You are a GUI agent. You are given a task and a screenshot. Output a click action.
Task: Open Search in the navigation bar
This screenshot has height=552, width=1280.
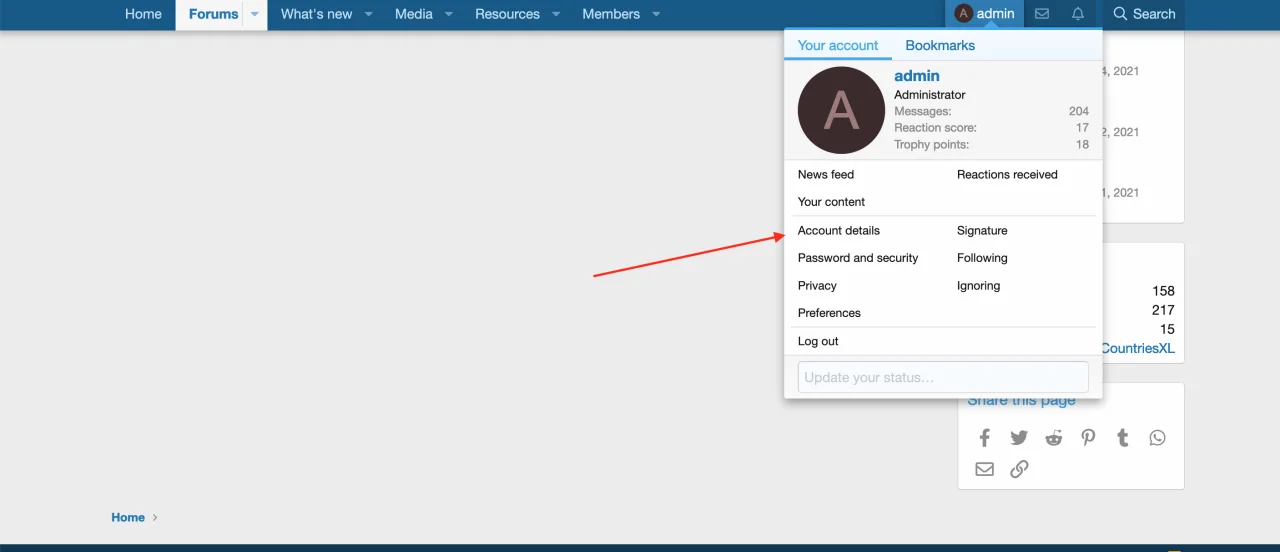[x=1144, y=14]
